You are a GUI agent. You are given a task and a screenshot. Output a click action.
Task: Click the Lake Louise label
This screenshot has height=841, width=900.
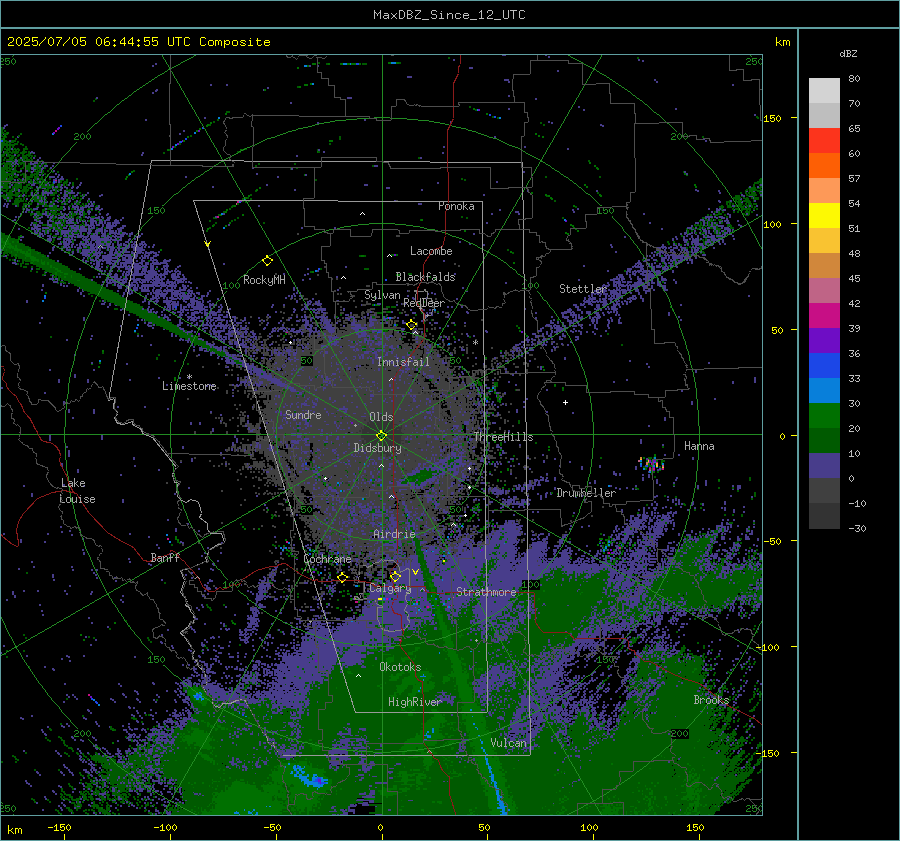[77, 491]
